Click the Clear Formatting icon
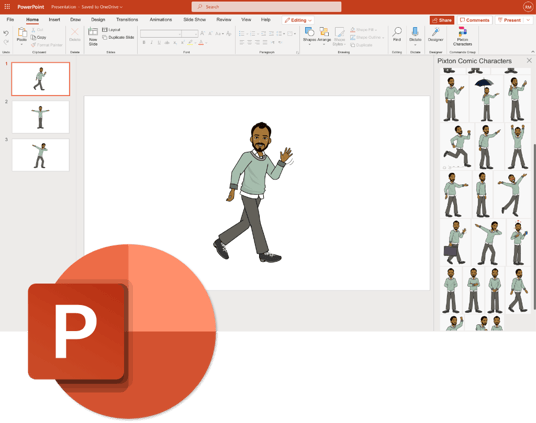Viewport: 536px width, 423px height. pyautogui.click(x=229, y=34)
